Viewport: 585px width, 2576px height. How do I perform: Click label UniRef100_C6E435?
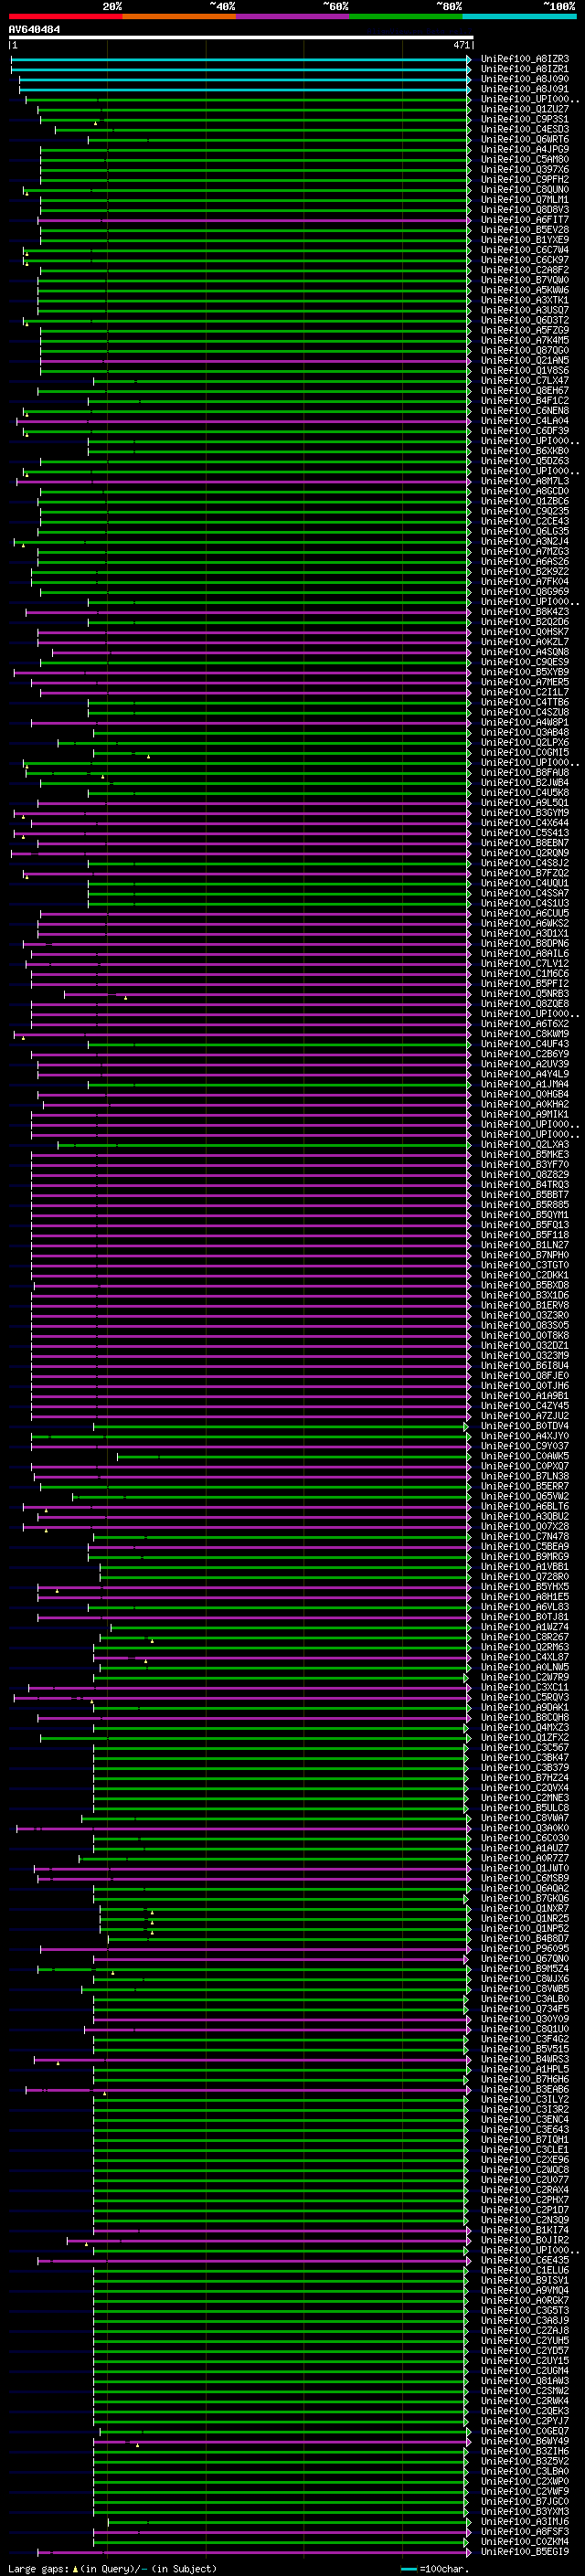point(525,2260)
